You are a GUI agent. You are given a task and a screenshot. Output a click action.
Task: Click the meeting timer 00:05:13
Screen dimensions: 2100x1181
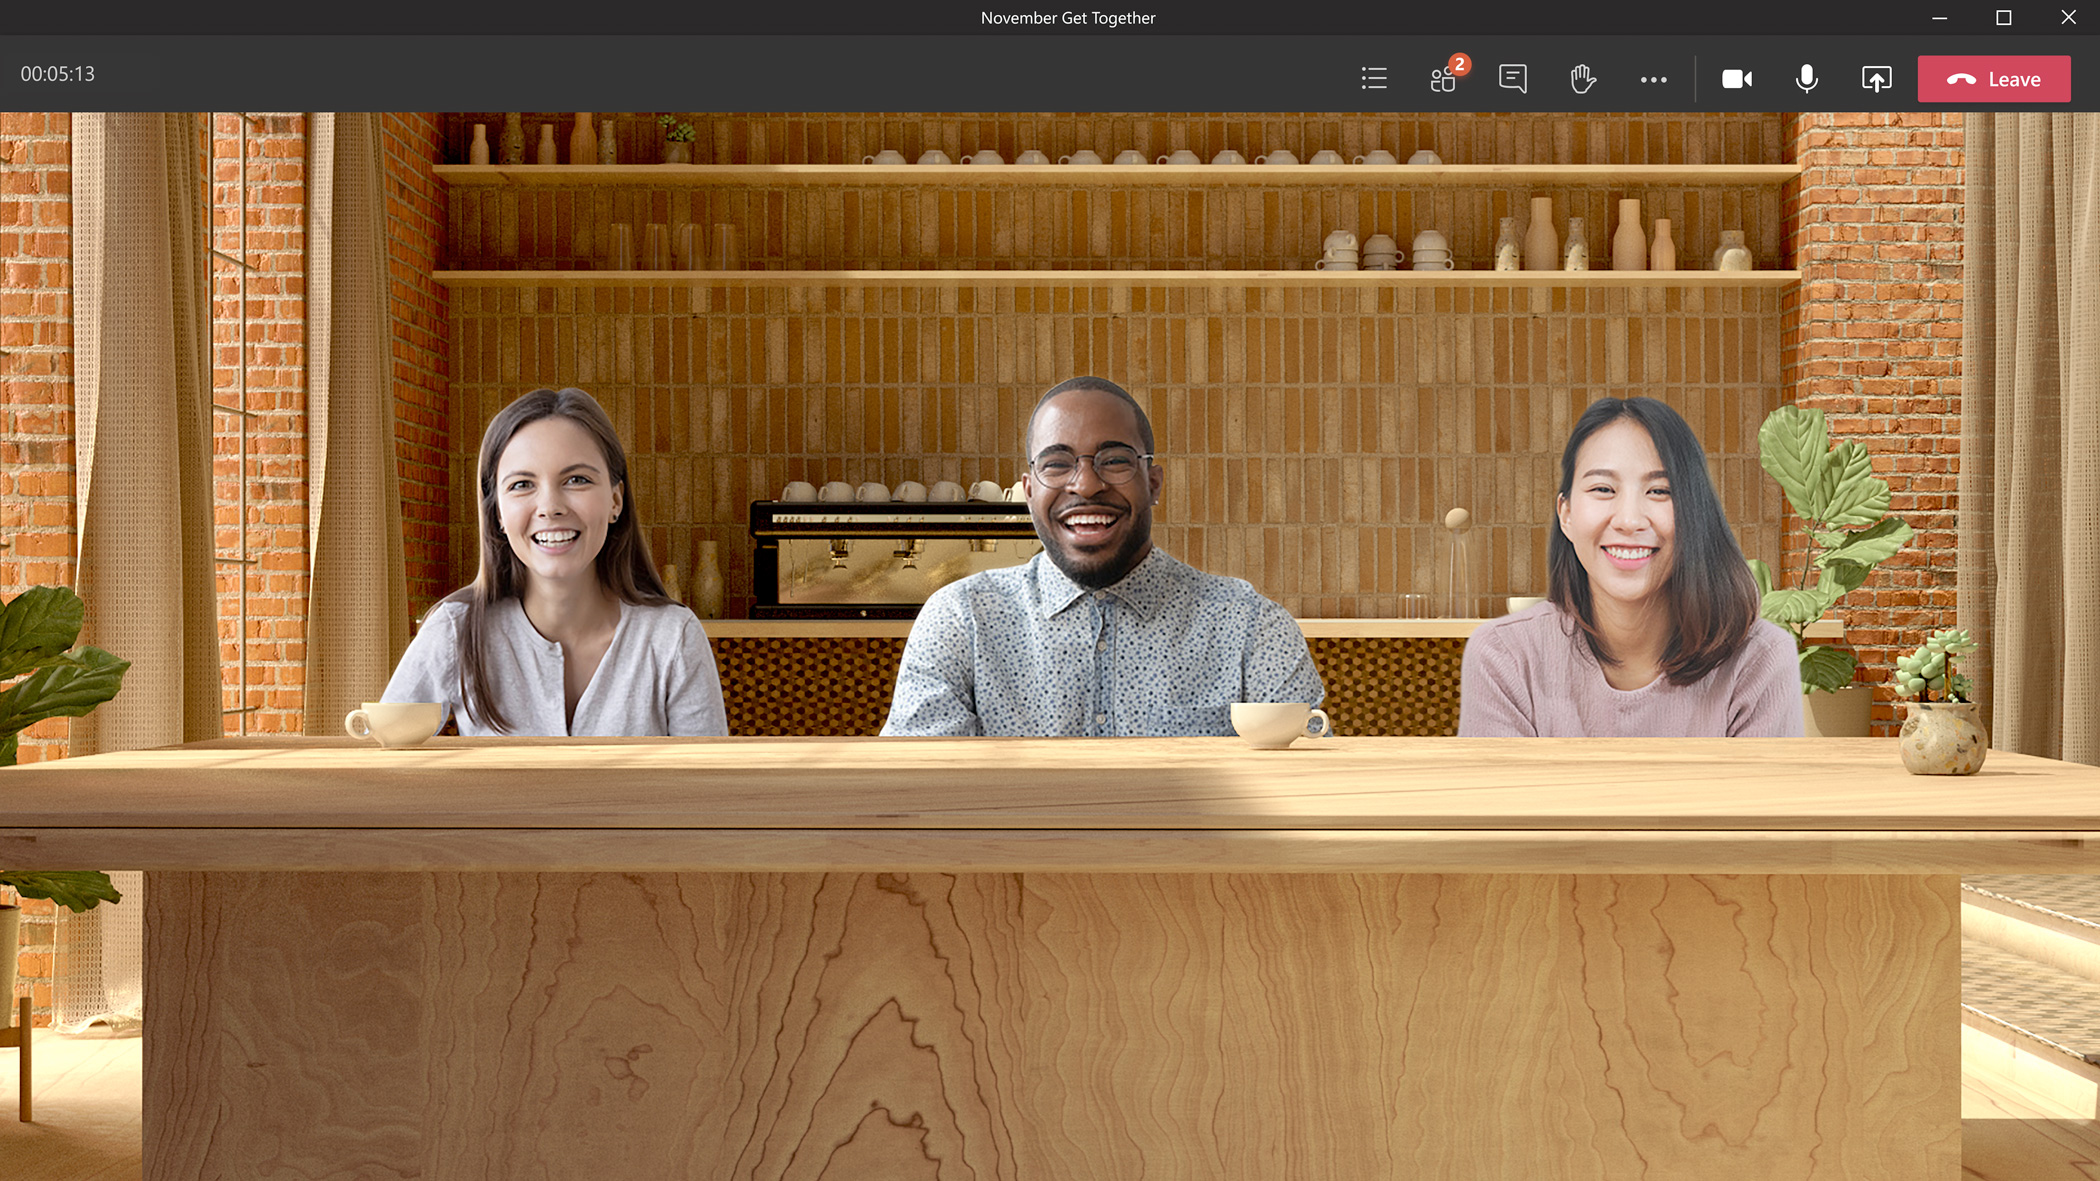[57, 74]
